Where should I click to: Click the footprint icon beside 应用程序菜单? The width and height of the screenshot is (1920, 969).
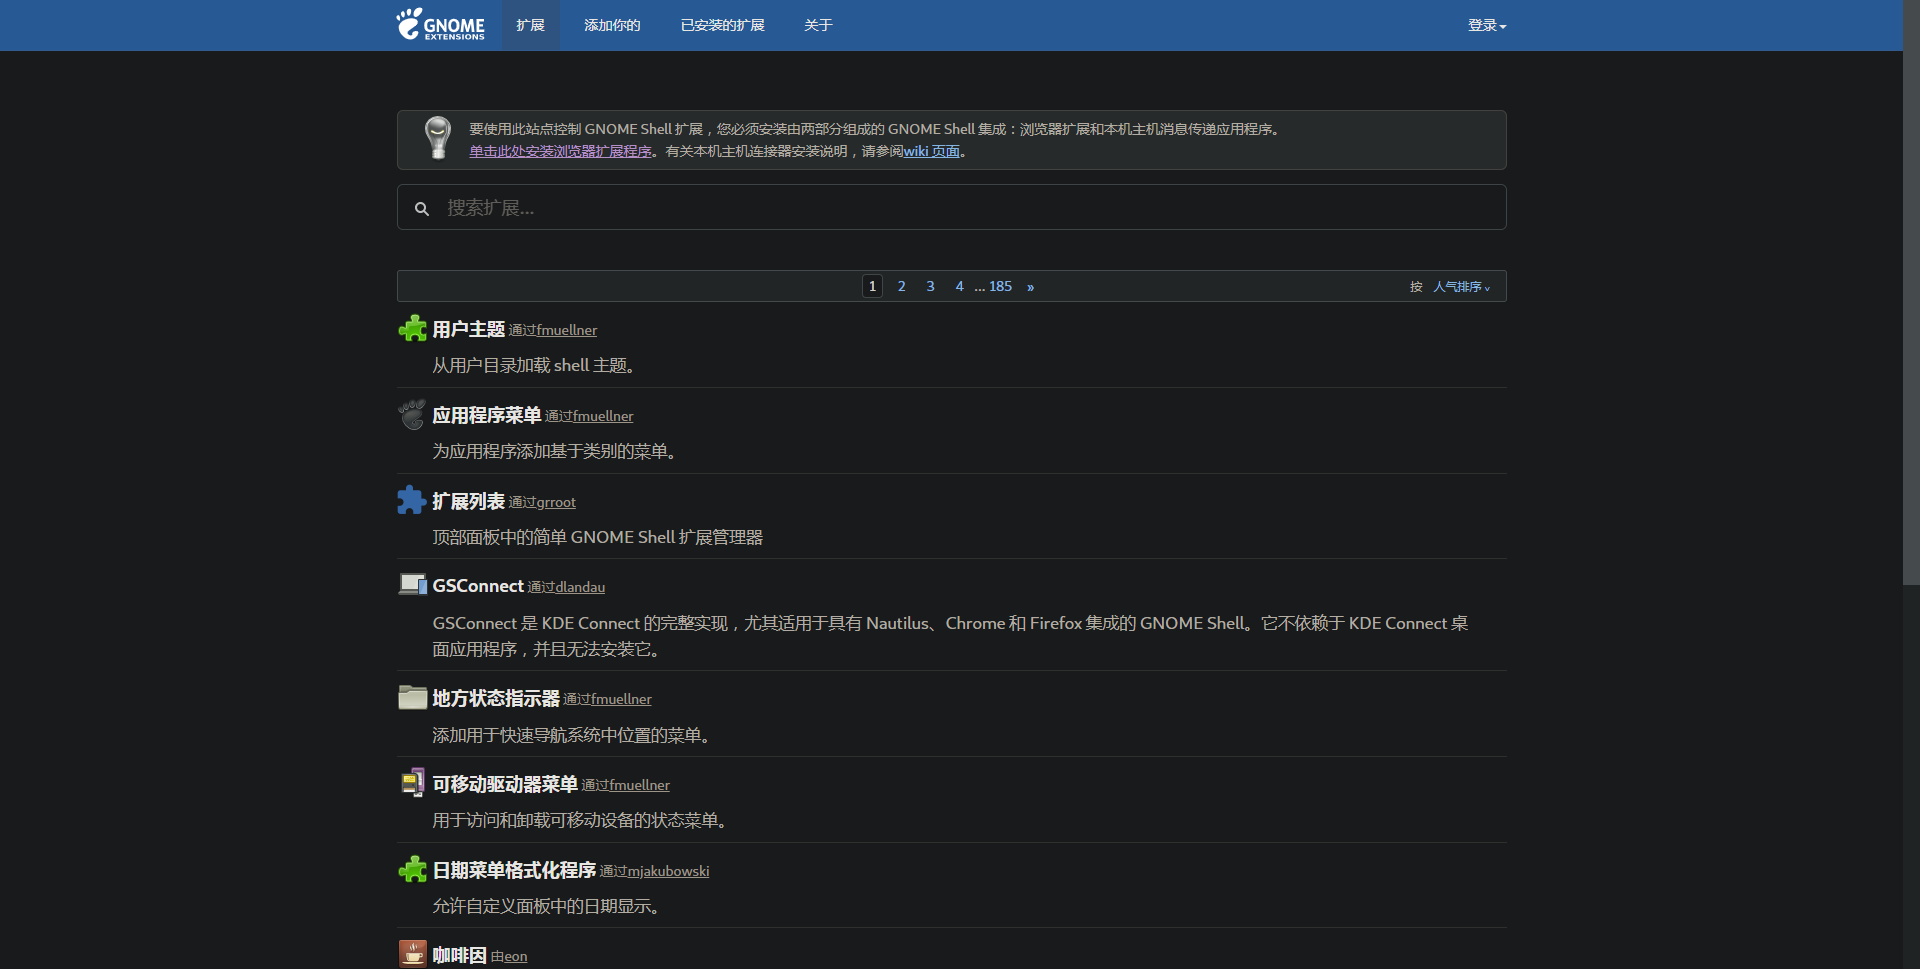(412, 415)
